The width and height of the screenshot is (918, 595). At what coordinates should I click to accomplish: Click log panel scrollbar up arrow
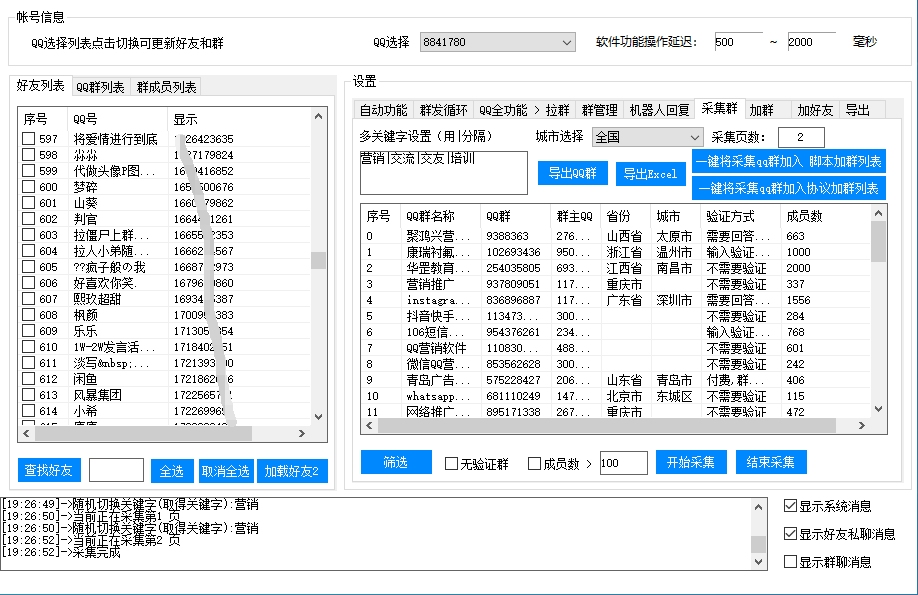[x=759, y=507]
